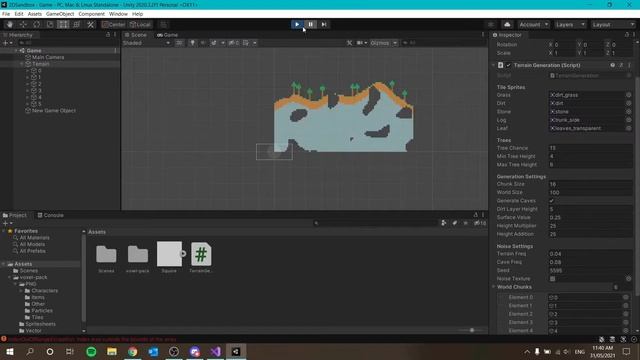The width and height of the screenshot is (640, 360).
Task: Open the Edit menu
Action: tap(19, 14)
